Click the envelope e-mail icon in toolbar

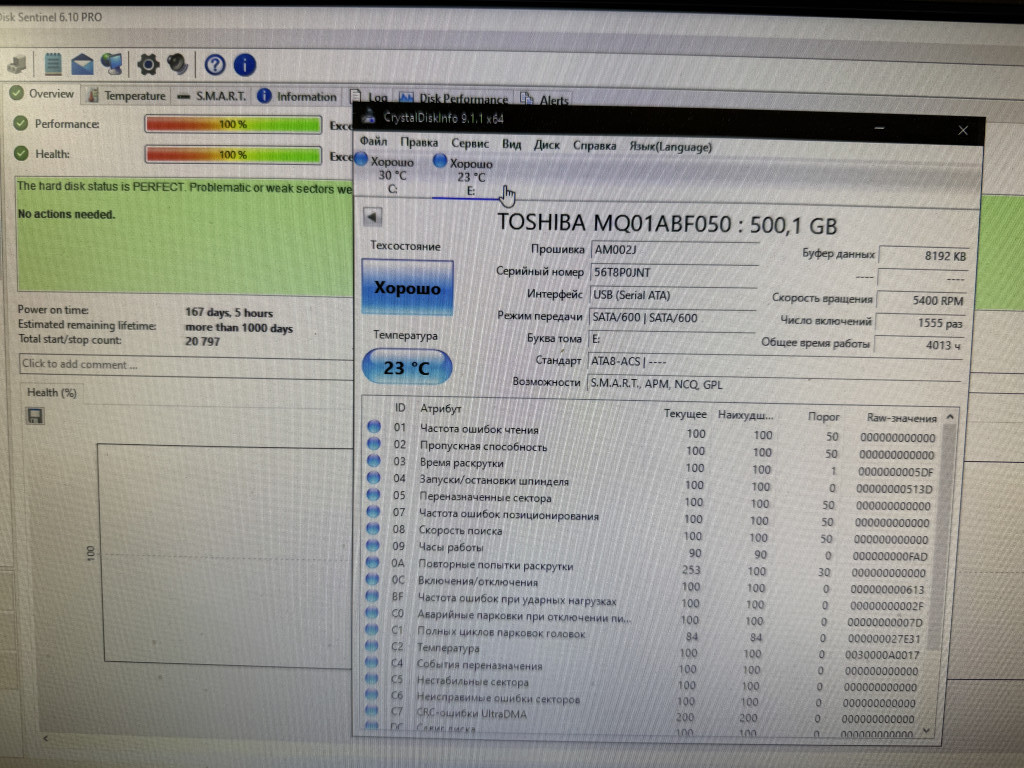pos(82,65)
